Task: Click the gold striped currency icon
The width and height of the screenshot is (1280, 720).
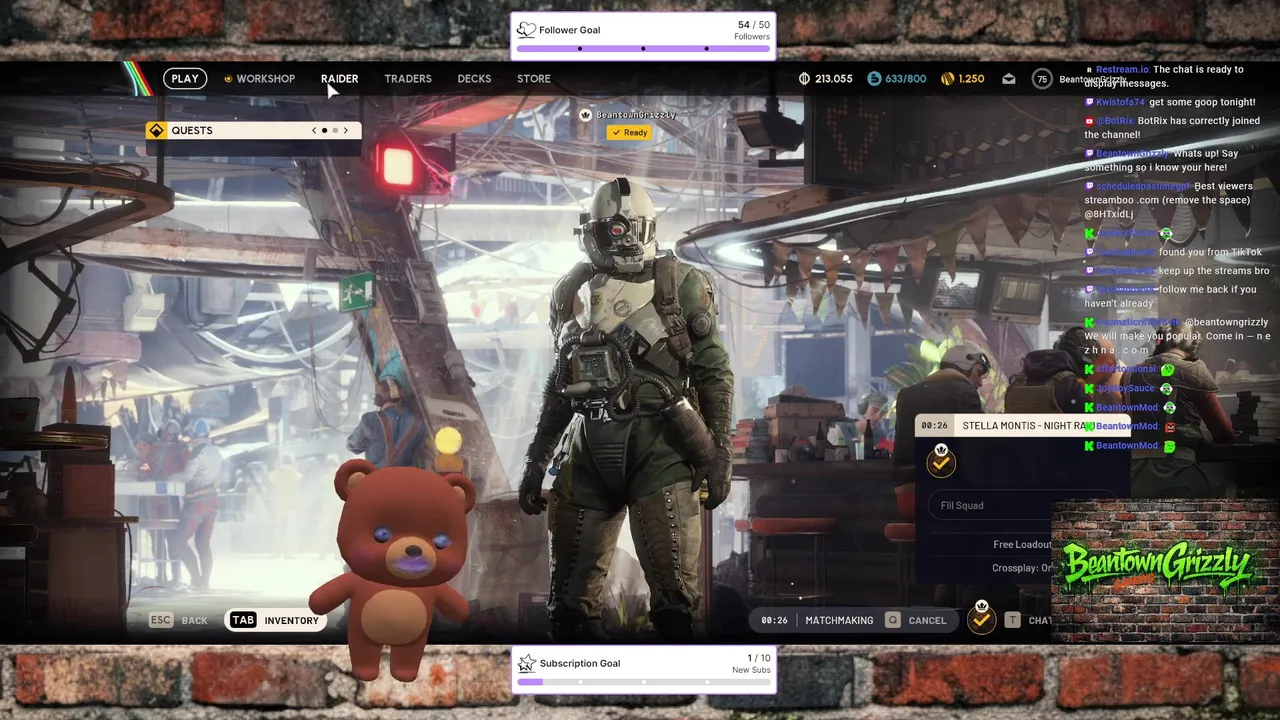Action: 947,79
